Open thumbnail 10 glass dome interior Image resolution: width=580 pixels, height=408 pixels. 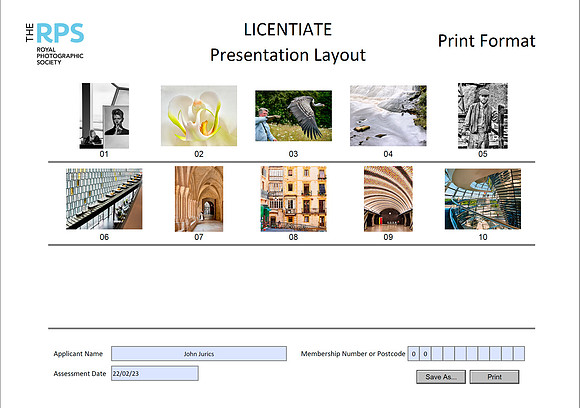point(483,199)
